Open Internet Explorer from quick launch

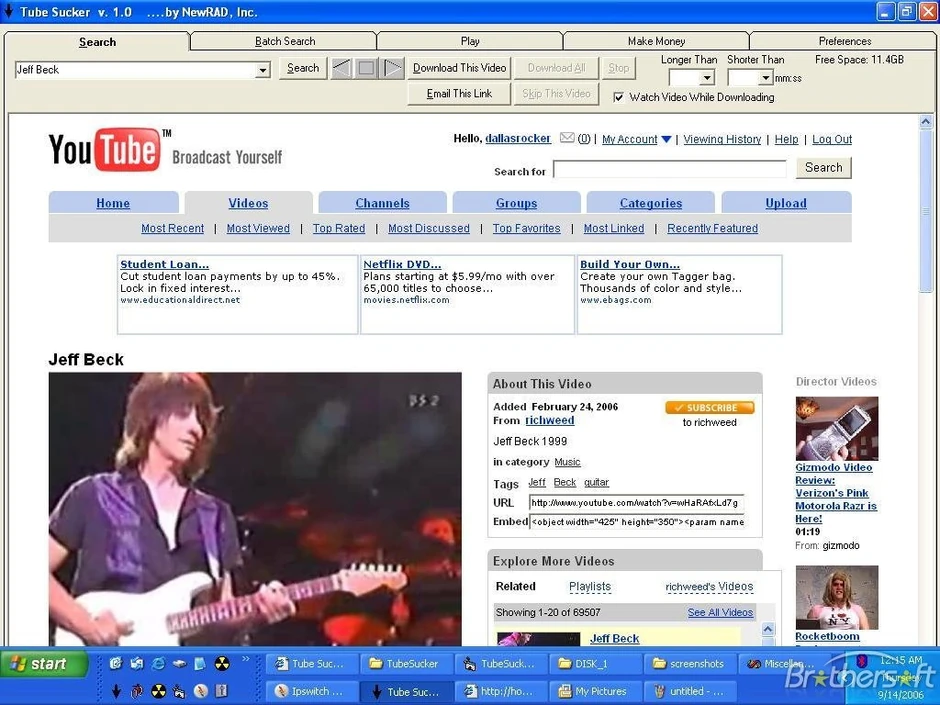point(157,663)
